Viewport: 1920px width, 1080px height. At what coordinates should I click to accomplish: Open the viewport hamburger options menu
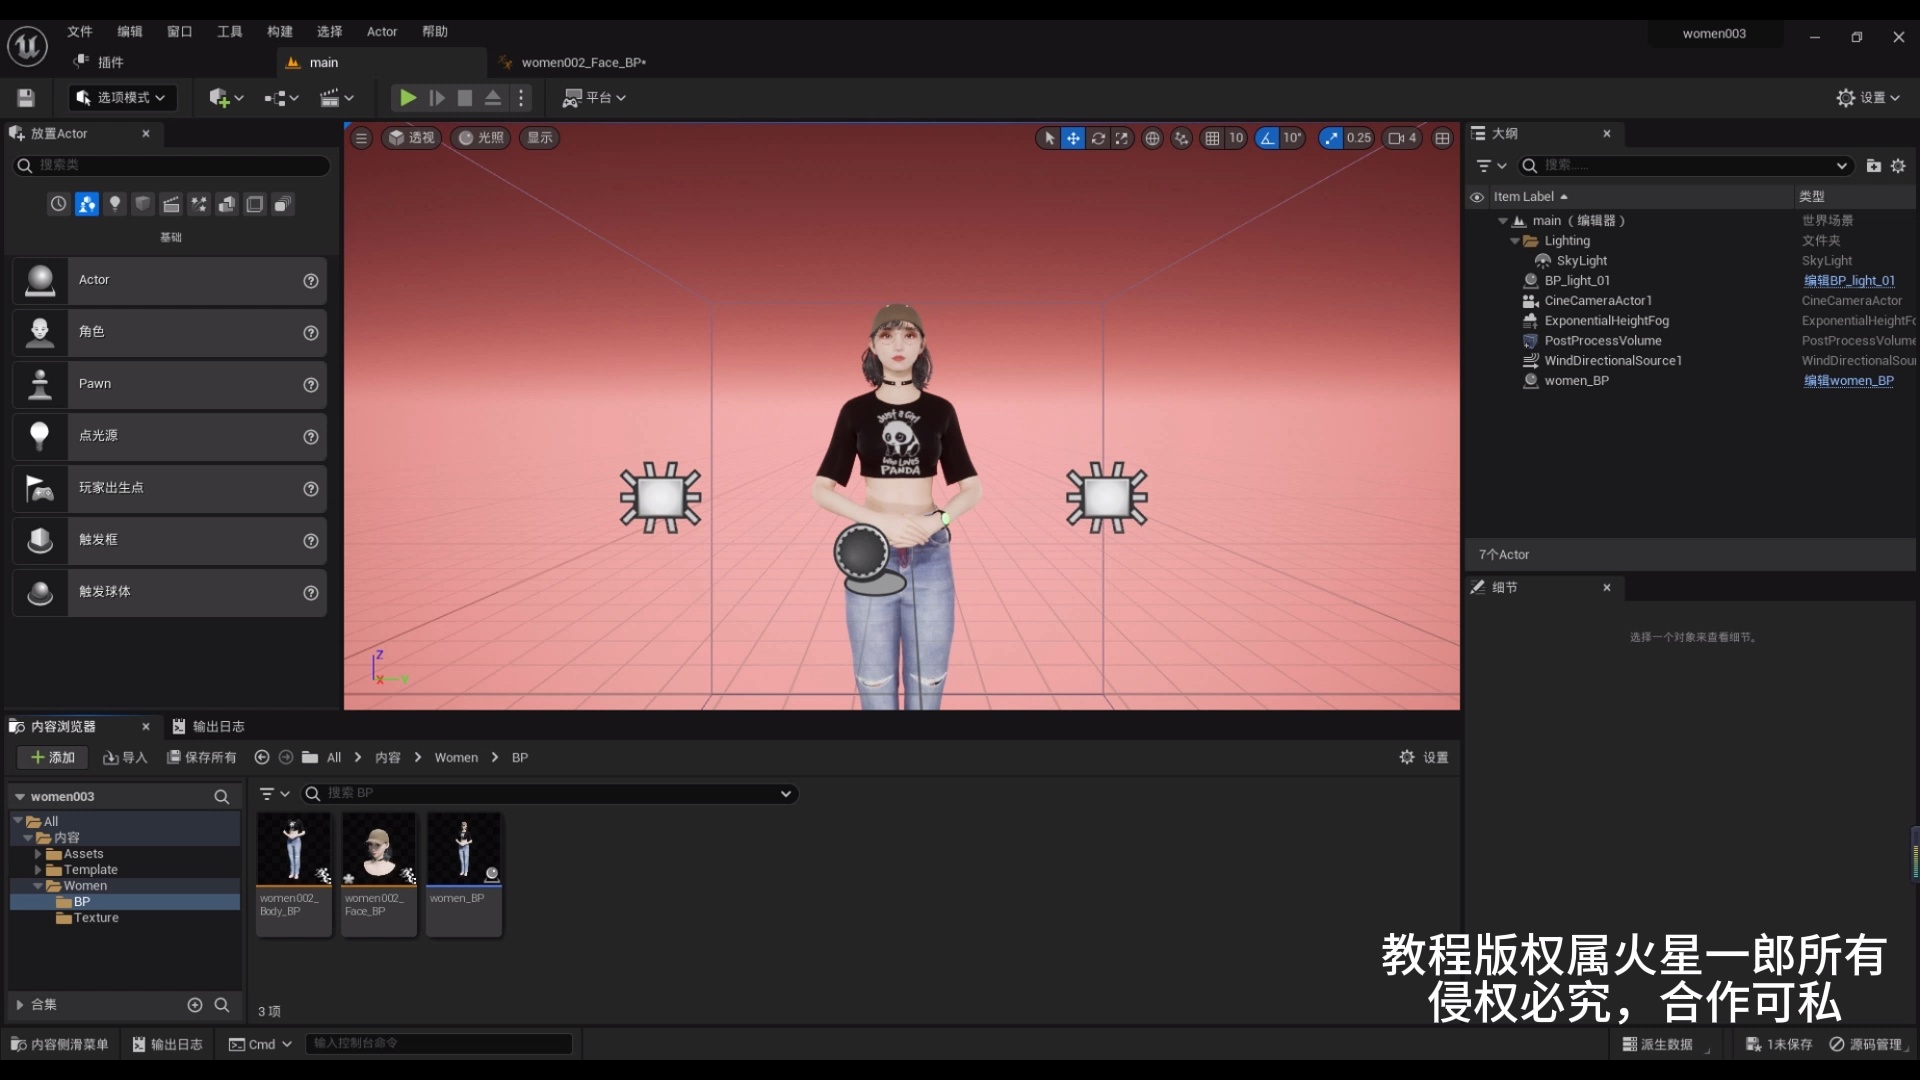click(x=361, y=138)
